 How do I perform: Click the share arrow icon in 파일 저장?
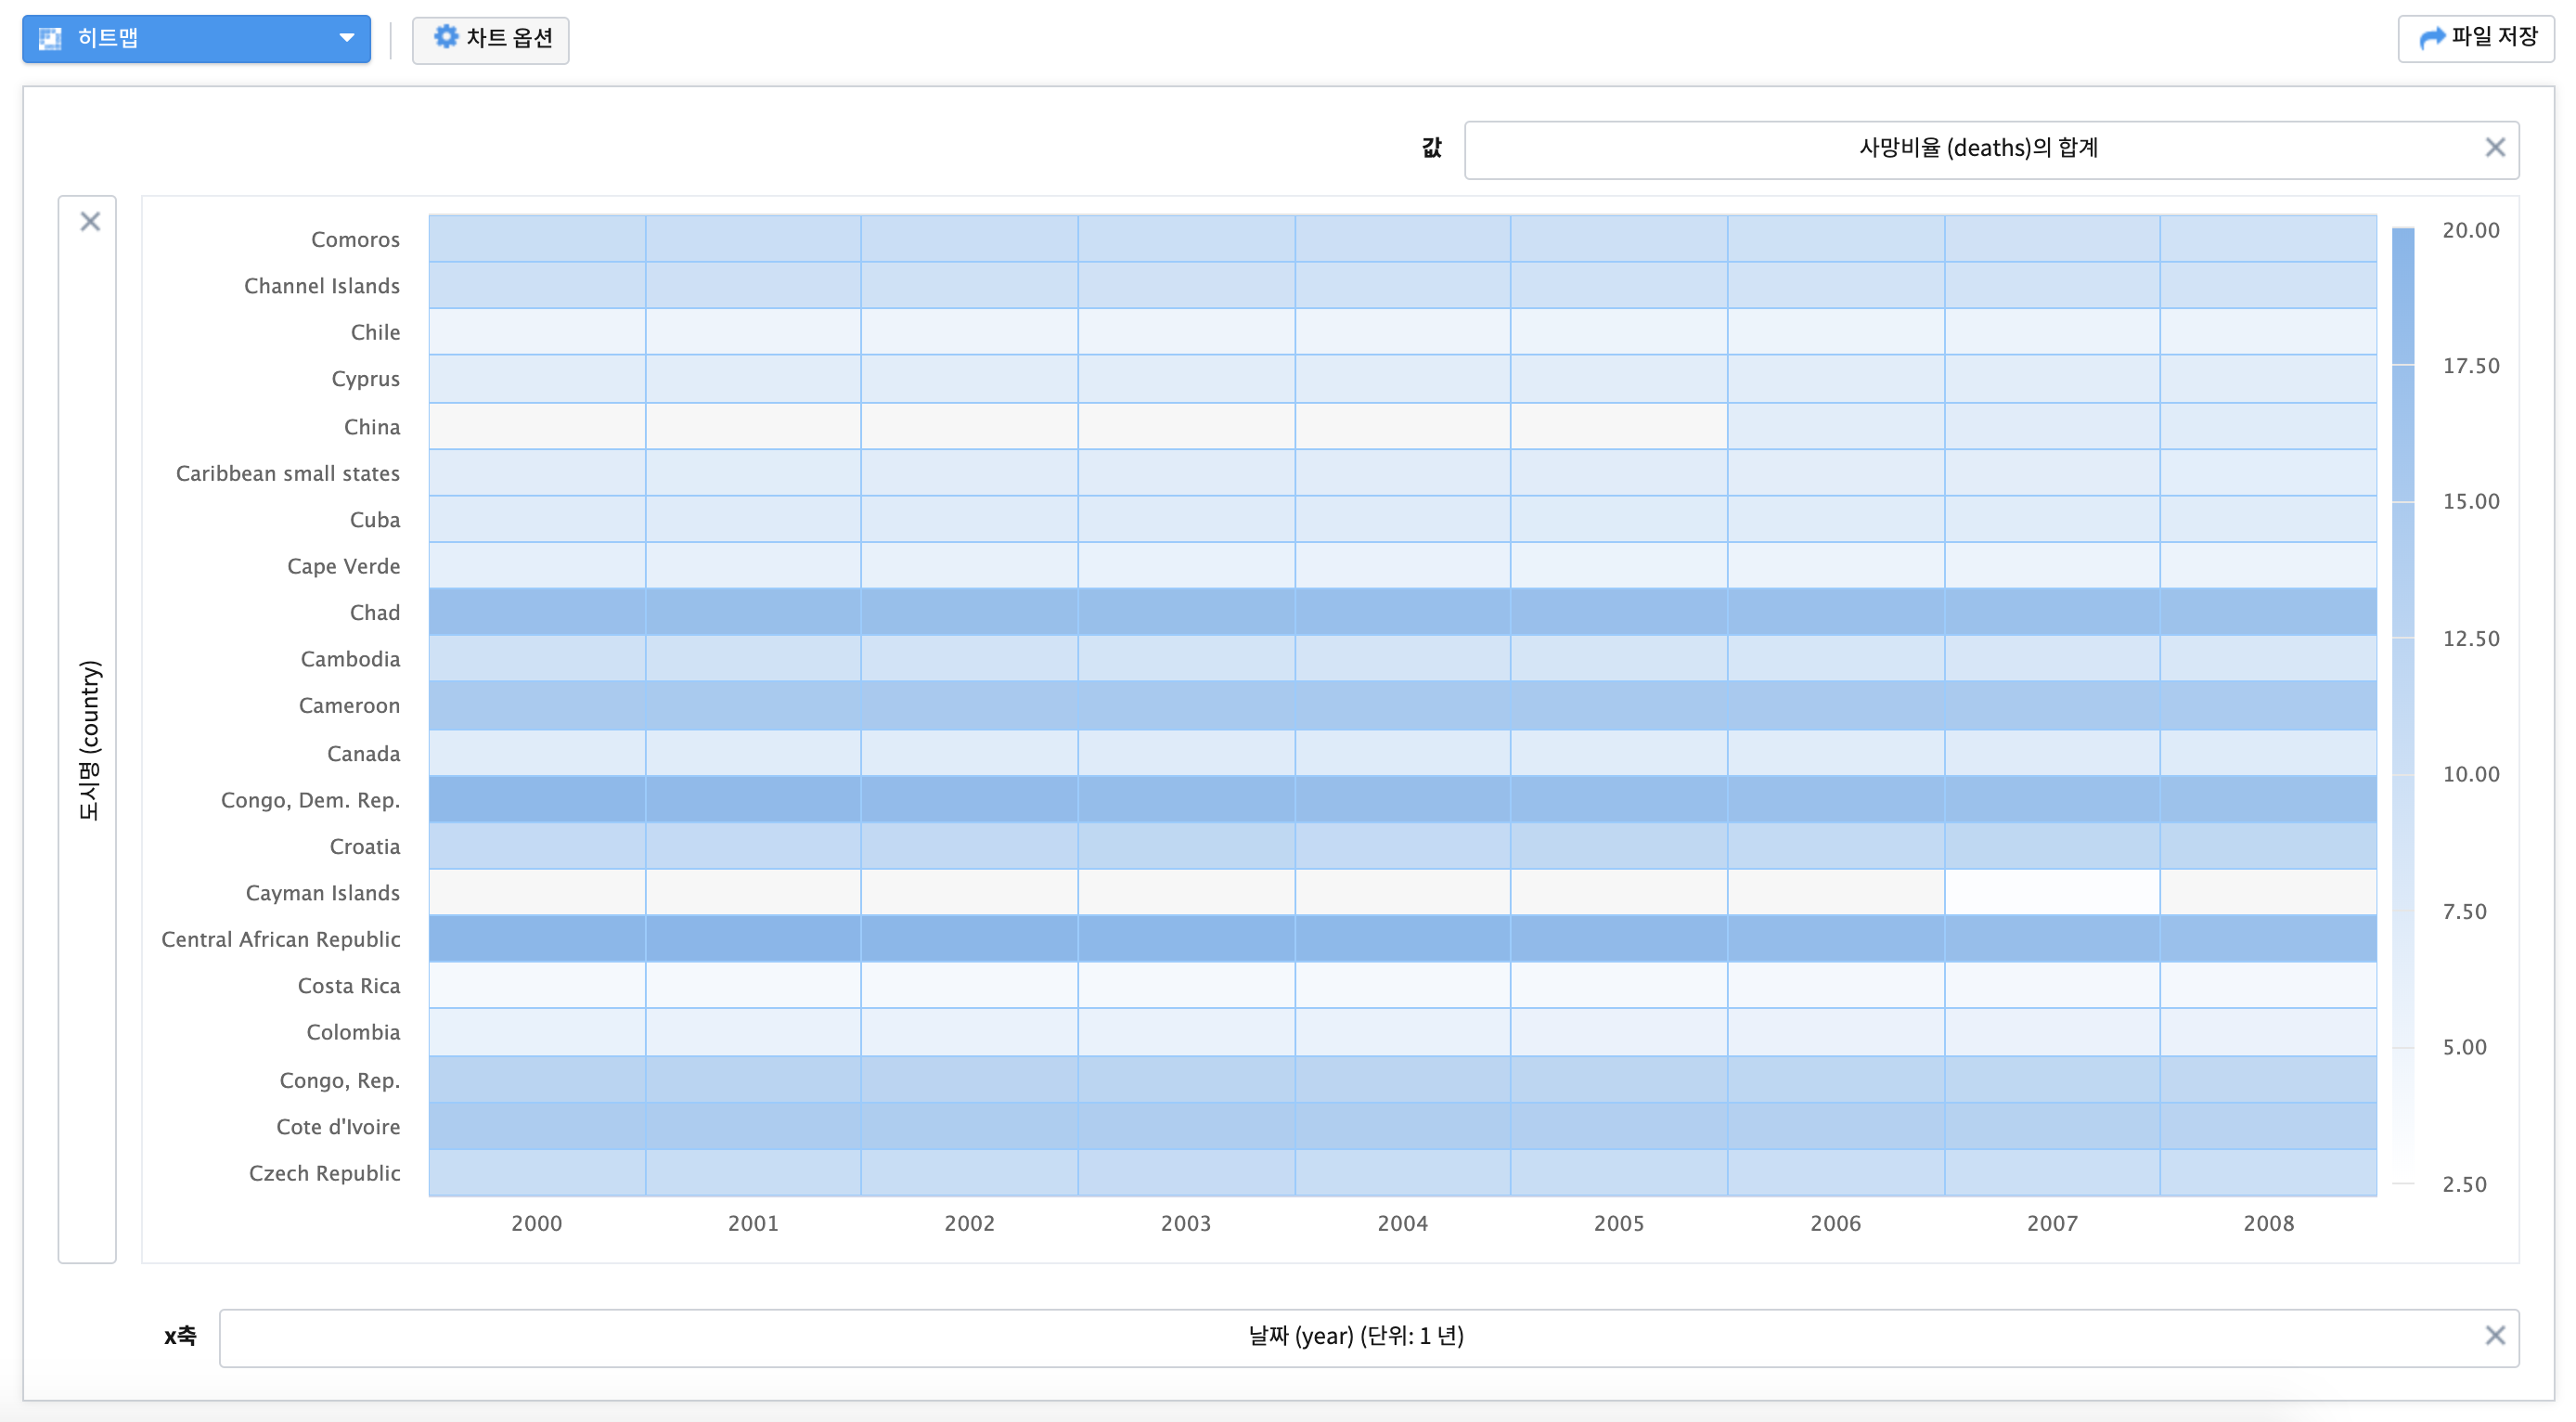(x=2431, y=38)
